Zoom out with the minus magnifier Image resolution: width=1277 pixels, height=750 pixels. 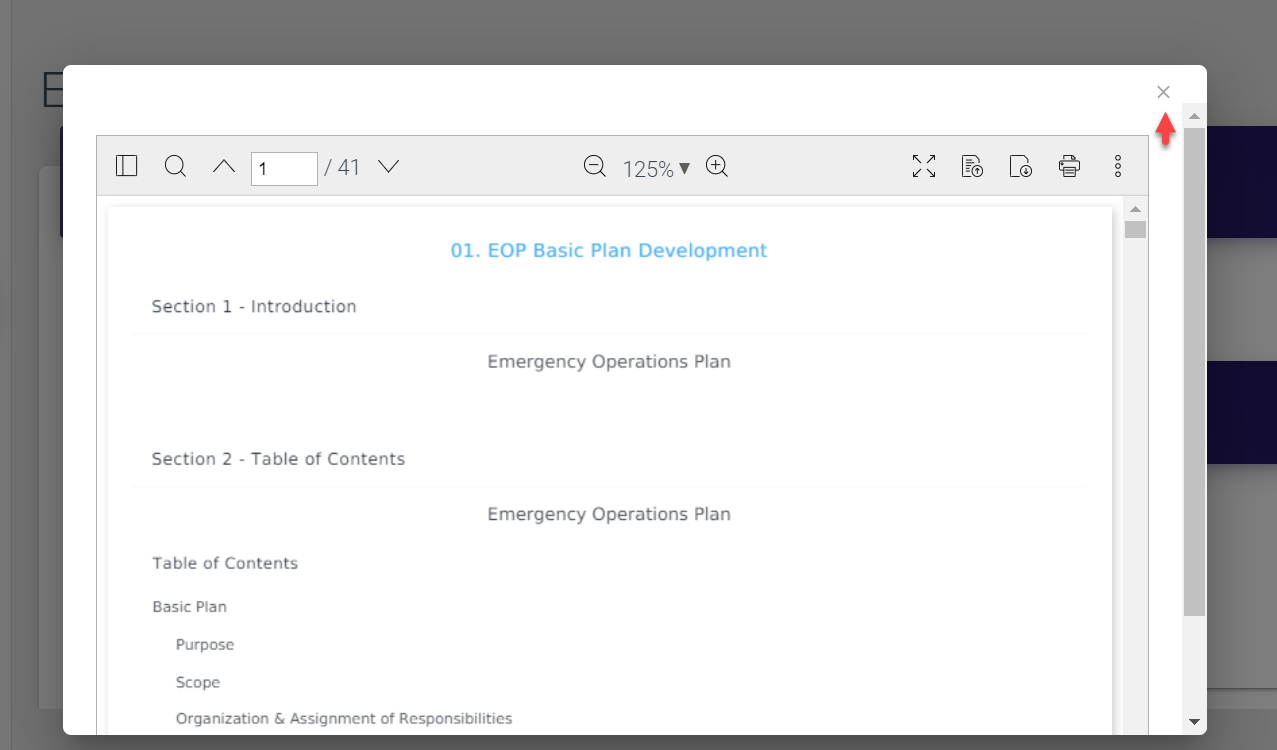pyautogui.click(x=595, y=167)
